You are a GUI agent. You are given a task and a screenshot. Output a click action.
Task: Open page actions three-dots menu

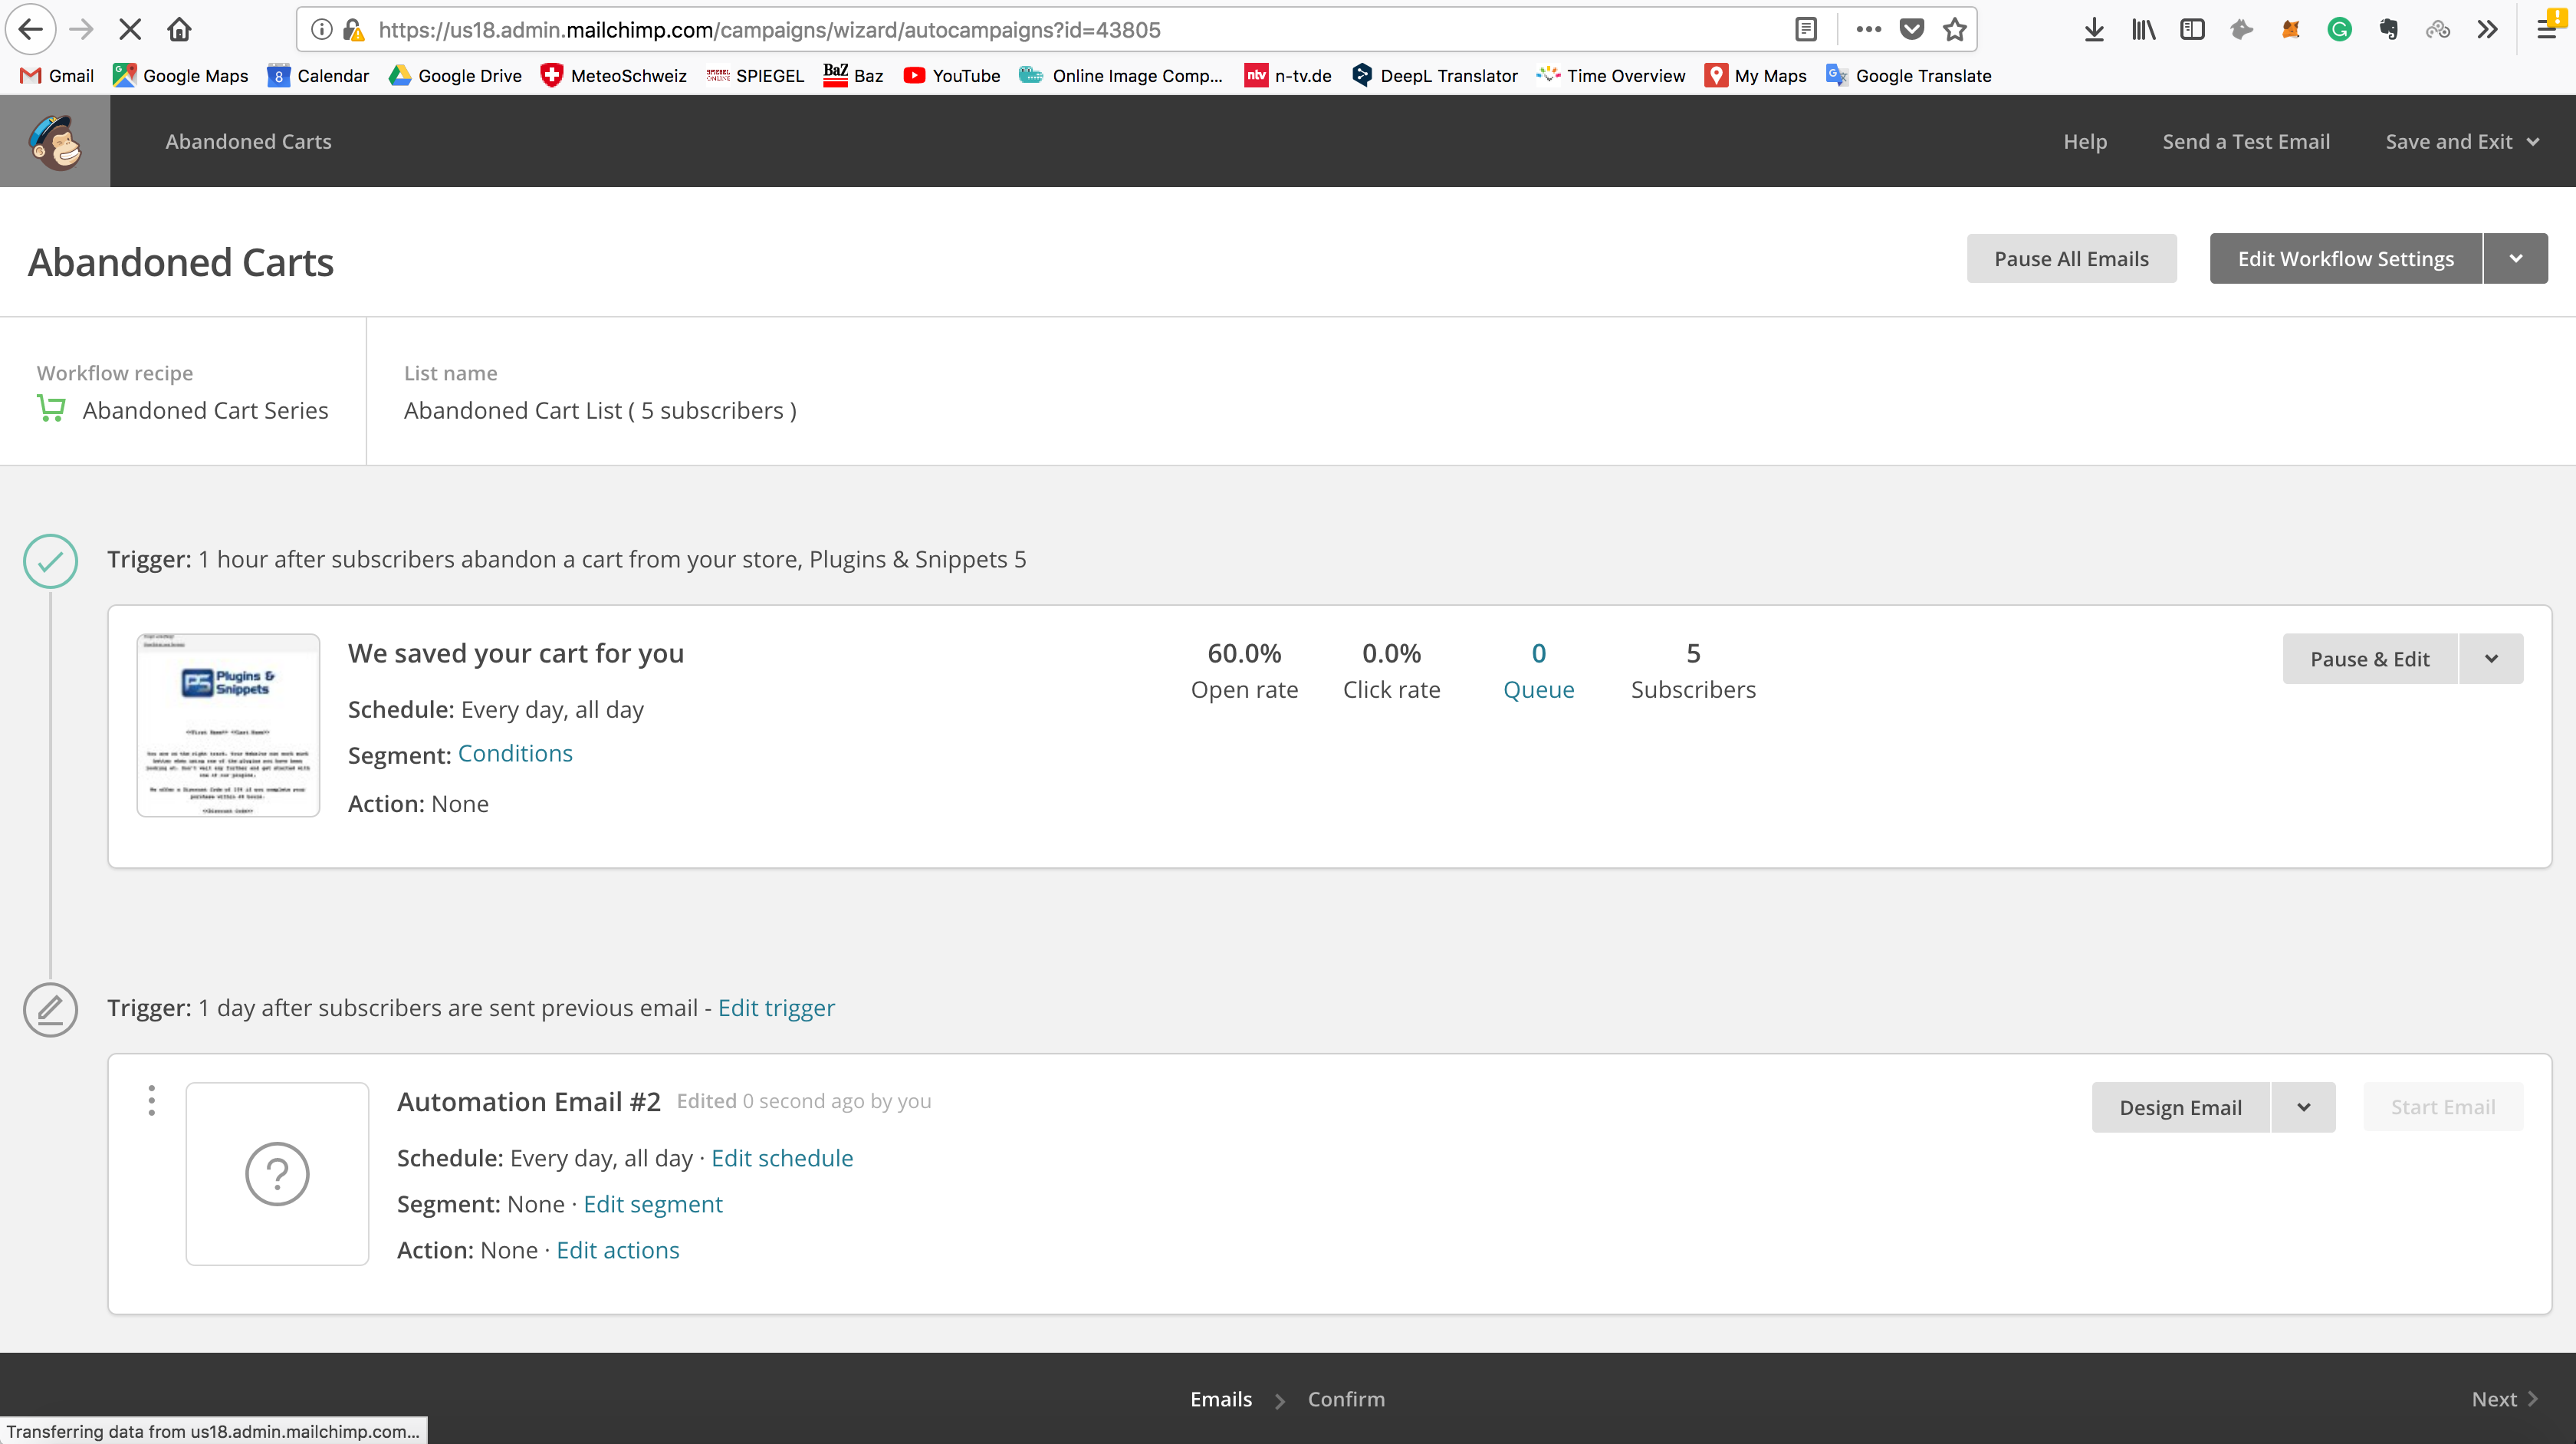click(x=1868, y=29)
